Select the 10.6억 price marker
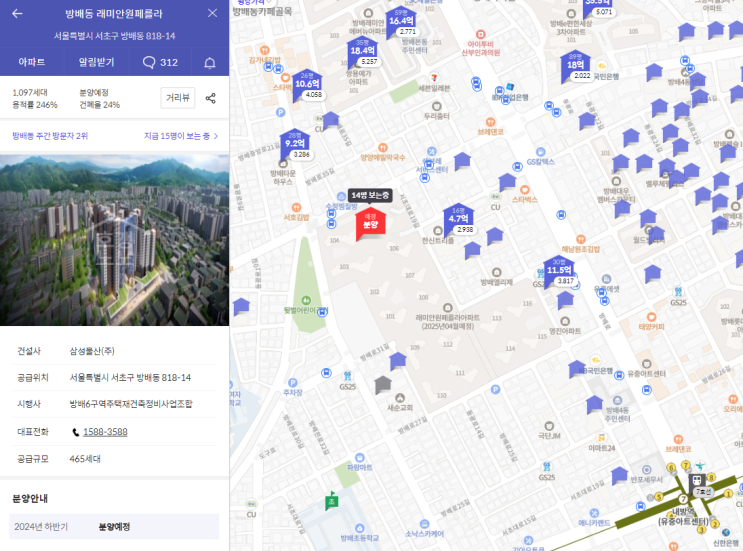743x551 pixels. 308,86
